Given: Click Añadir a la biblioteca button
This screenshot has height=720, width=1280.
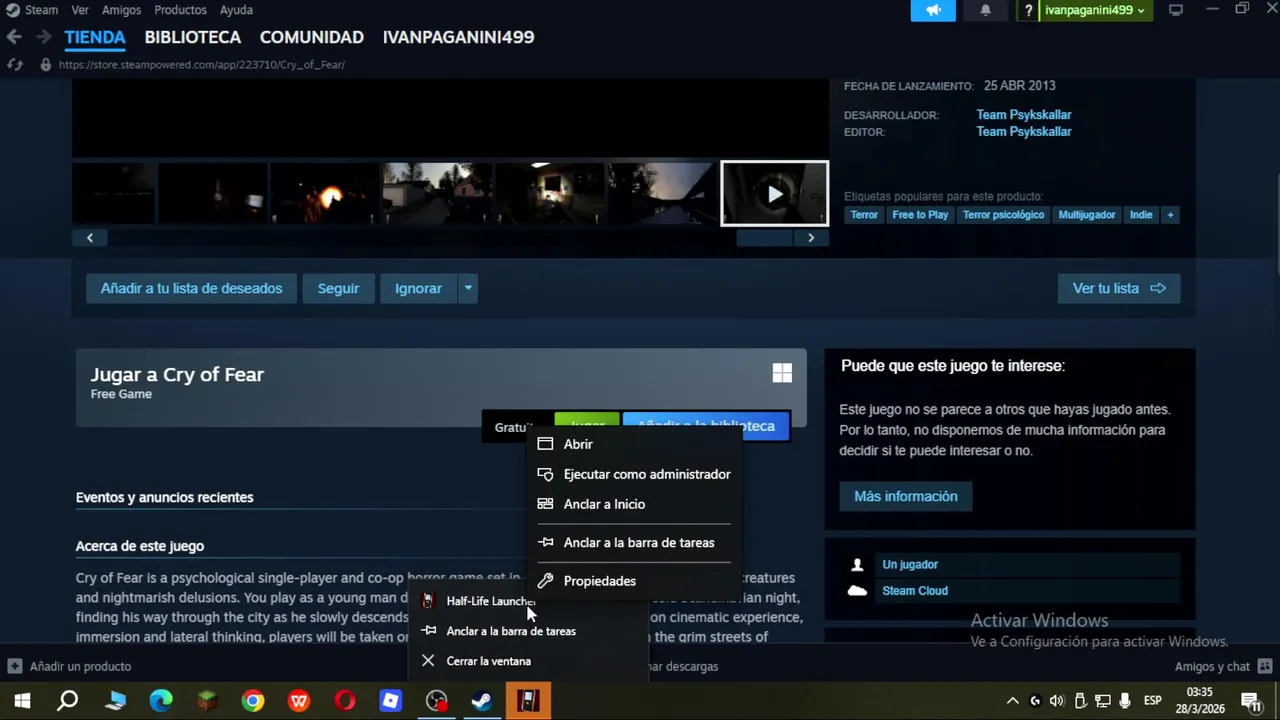Looking at the screenshot, I should coord(706,426).
